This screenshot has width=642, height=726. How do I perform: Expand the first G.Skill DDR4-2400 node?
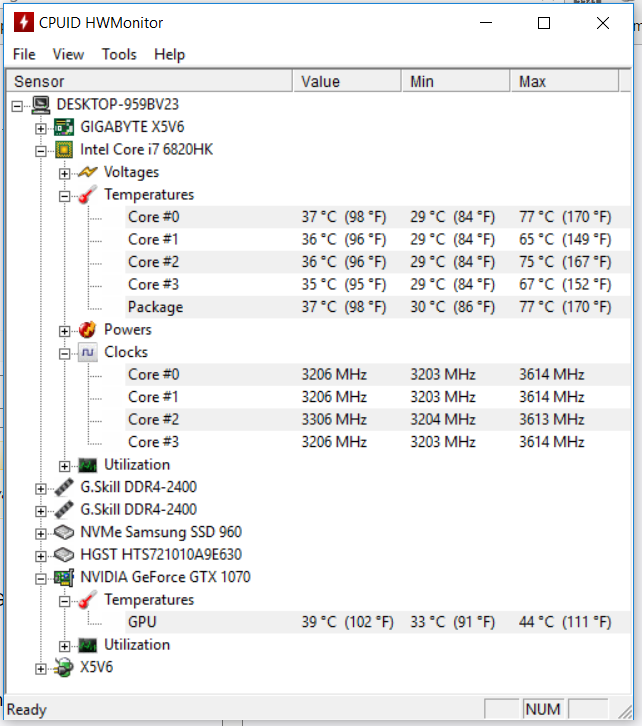(41, 489)
